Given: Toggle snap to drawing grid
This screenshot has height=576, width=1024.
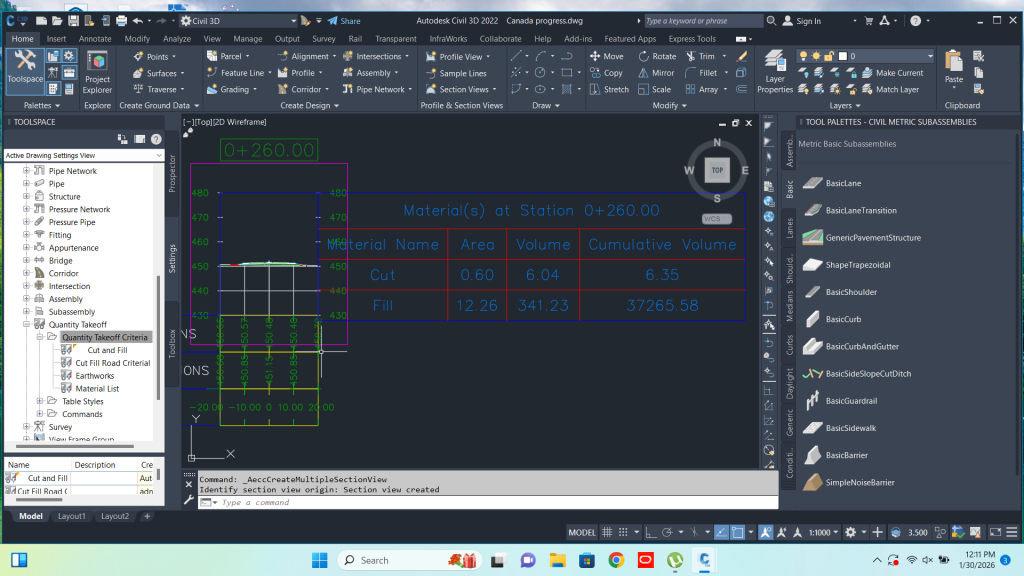Looking at the screenshot, I should click(x=623, y=531).
